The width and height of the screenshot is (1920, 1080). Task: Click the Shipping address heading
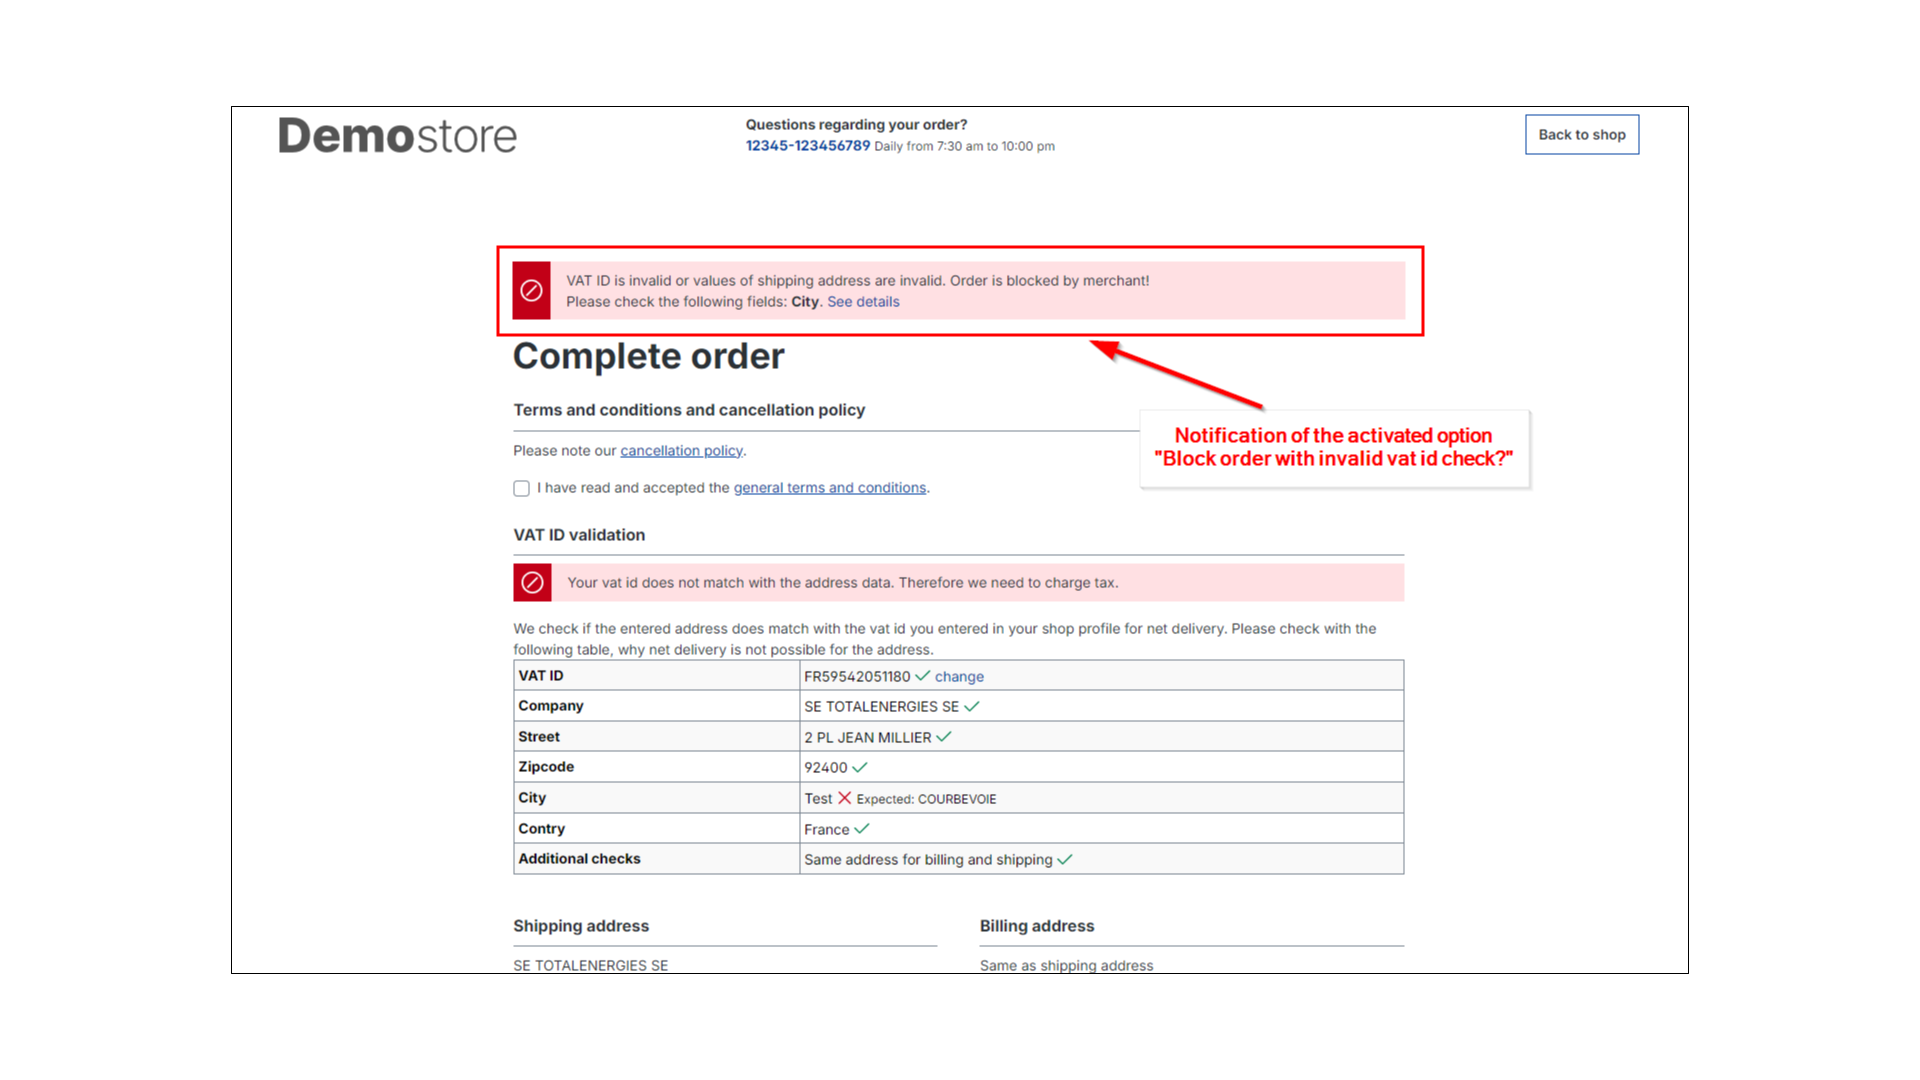click(581, 926)
